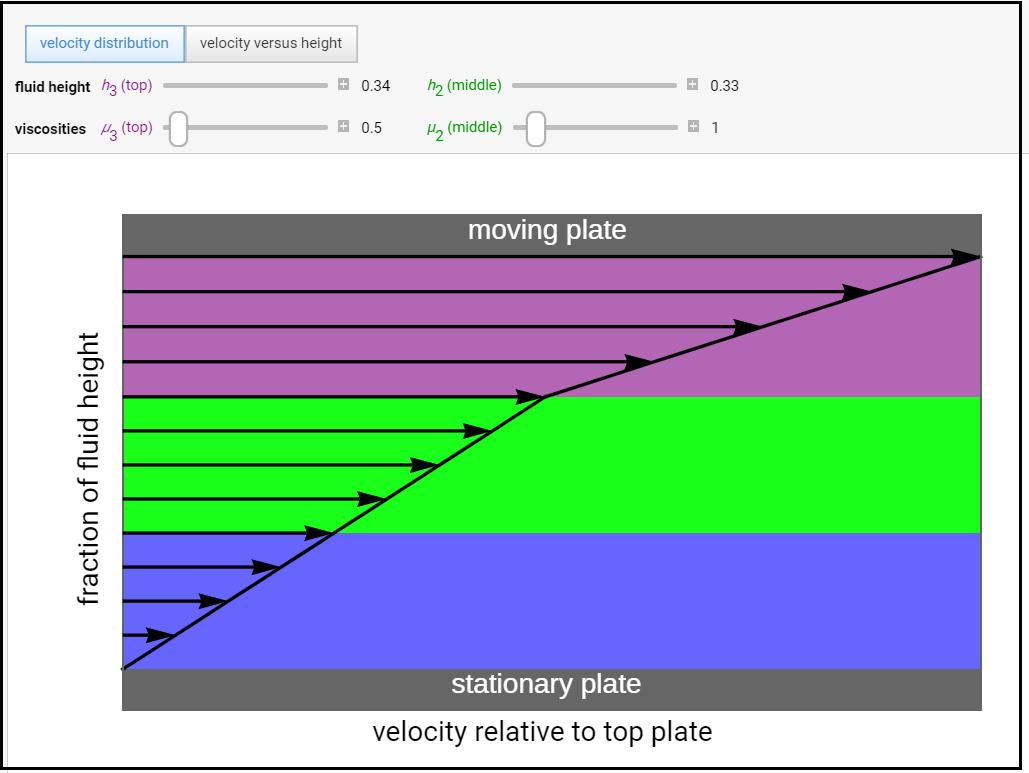Click the μ2 (middle) viscosity slider thumb
The image size is (1029, 773).
click(536, 128)
